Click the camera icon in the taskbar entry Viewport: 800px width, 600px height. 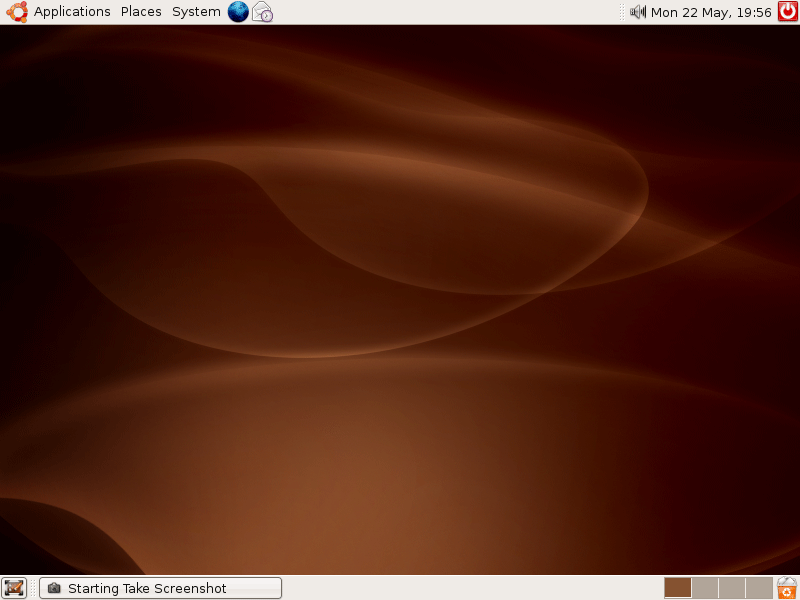54,588
